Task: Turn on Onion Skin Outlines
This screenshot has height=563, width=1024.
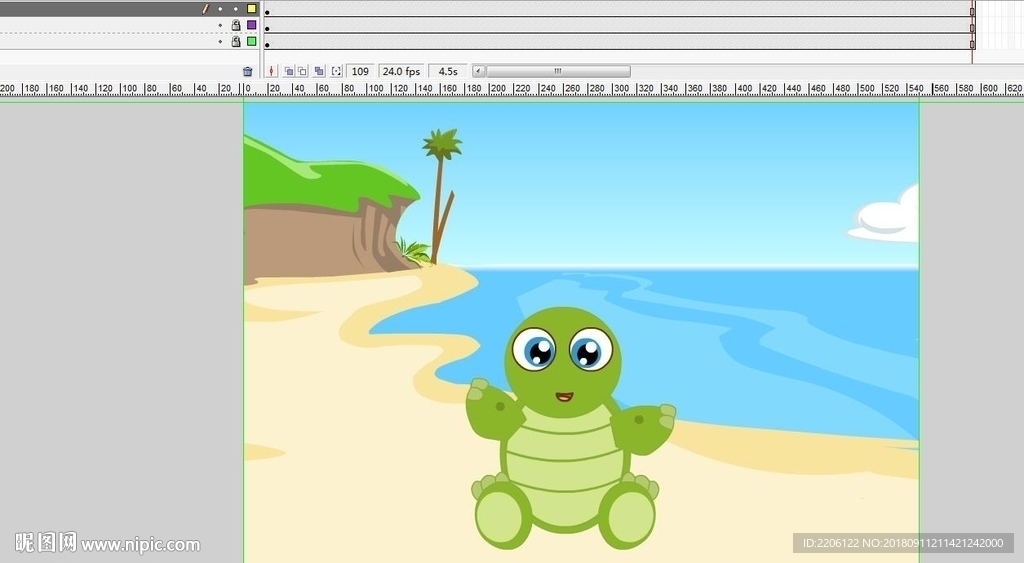Action: point(302,72)
